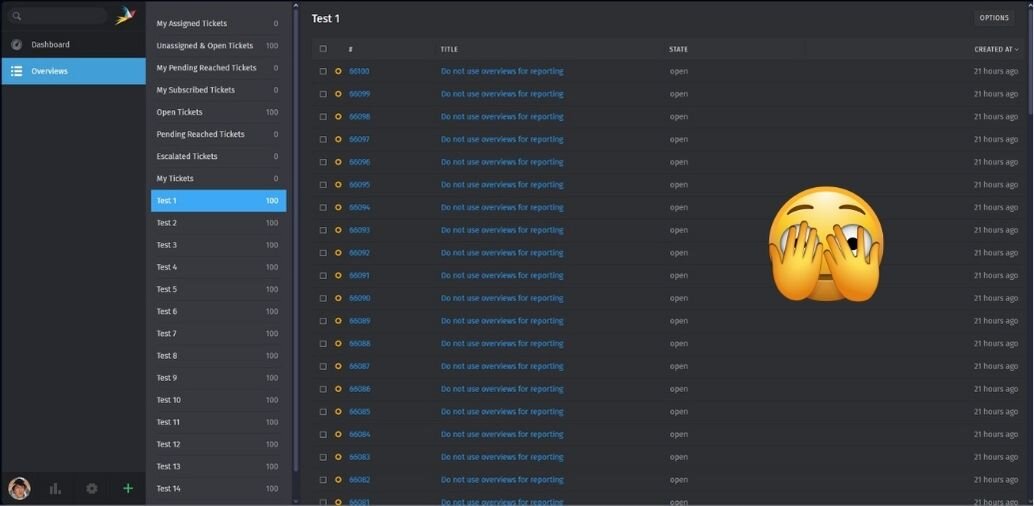The image size is (1034, 506).
Task: Click the Zammad bird logo
Action: [x=125, y=16]
